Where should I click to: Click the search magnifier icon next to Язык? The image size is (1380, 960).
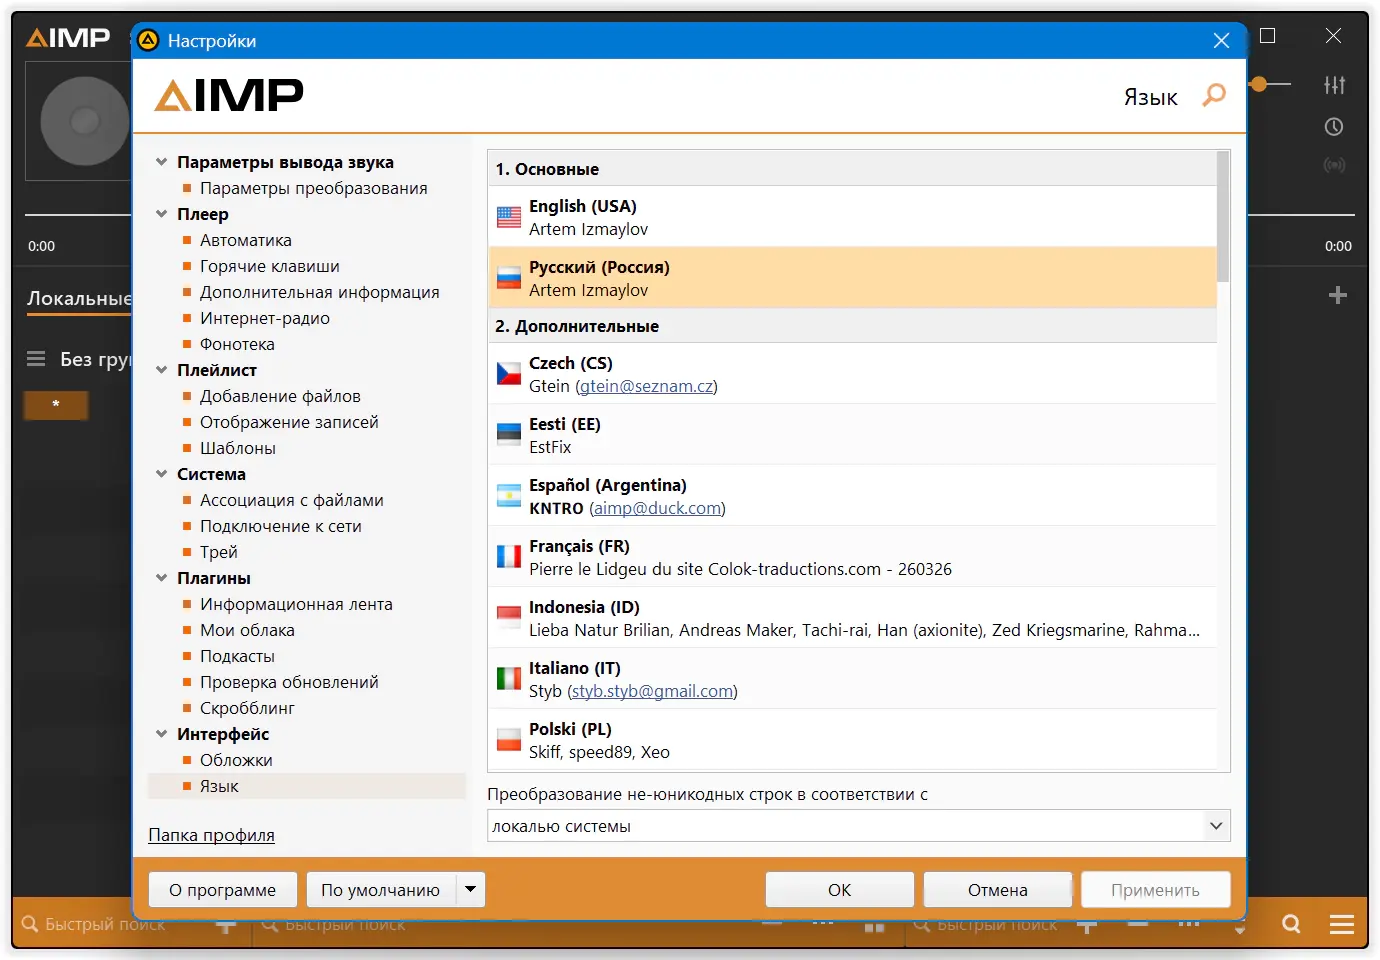click(x=1214, y=96)
